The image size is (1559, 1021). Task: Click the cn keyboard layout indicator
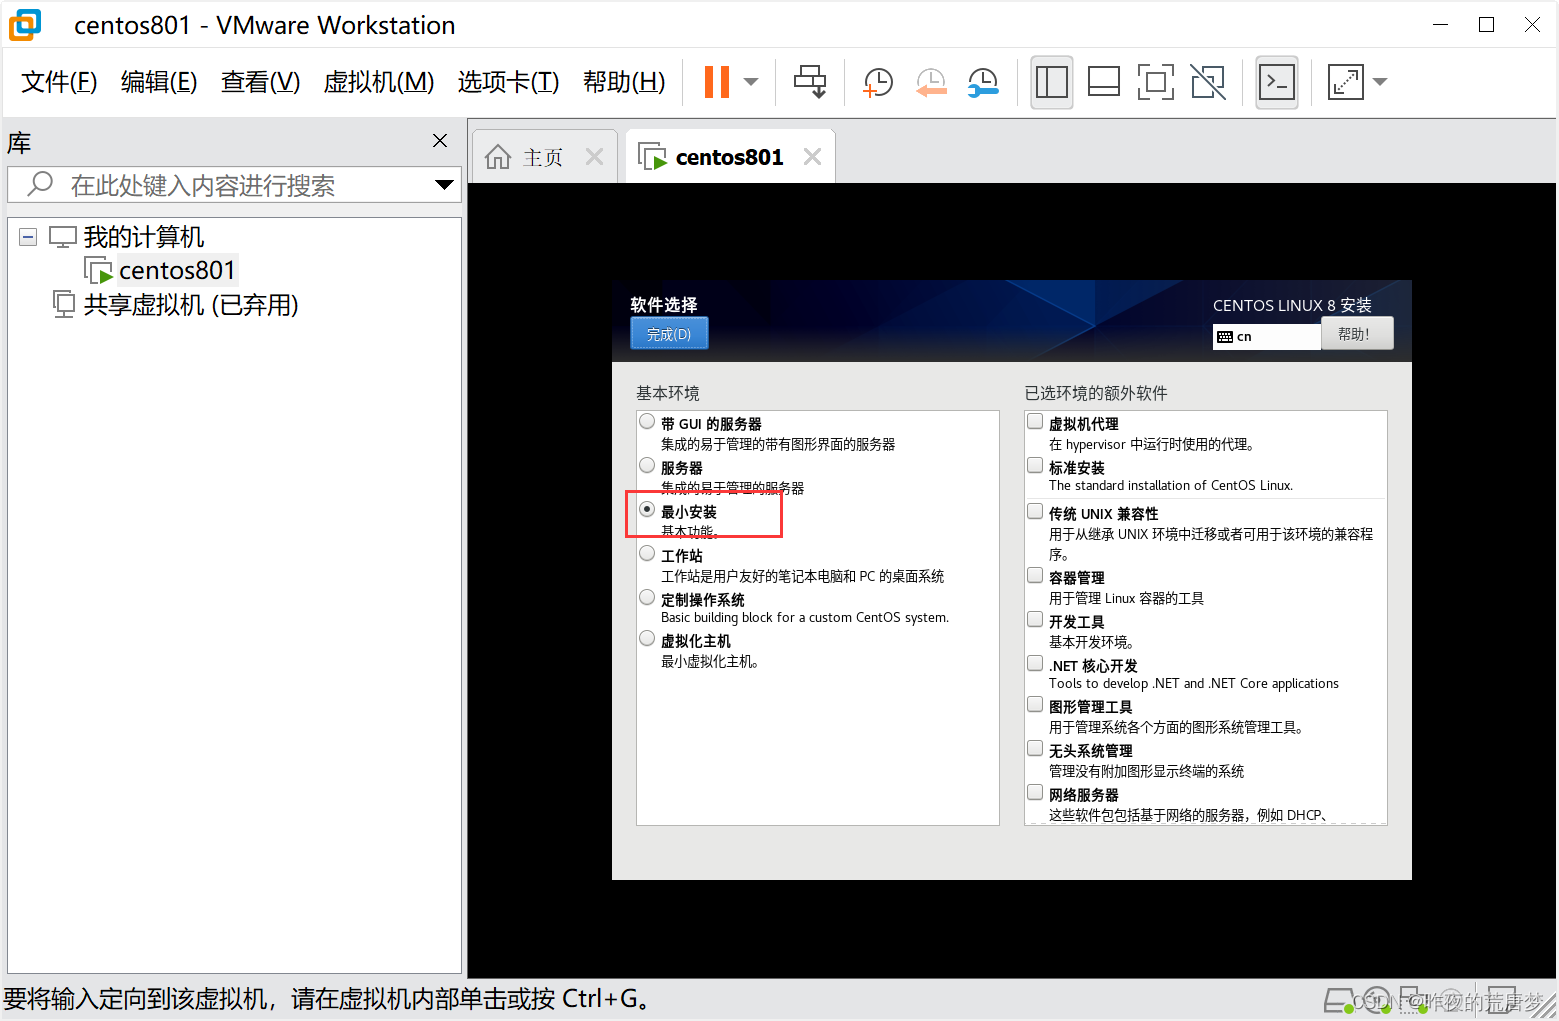[x=1267, y=337]
